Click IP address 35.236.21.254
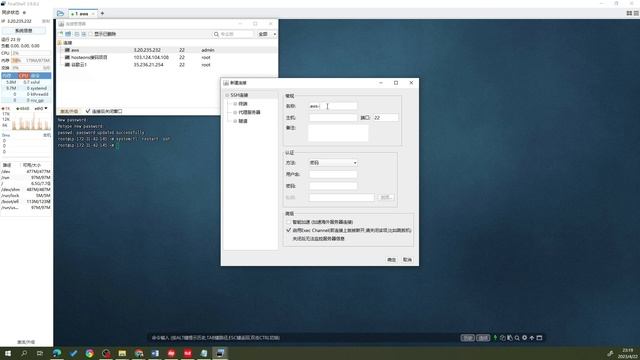The width and height of the screenshot is (640, 360). point(149,65)
